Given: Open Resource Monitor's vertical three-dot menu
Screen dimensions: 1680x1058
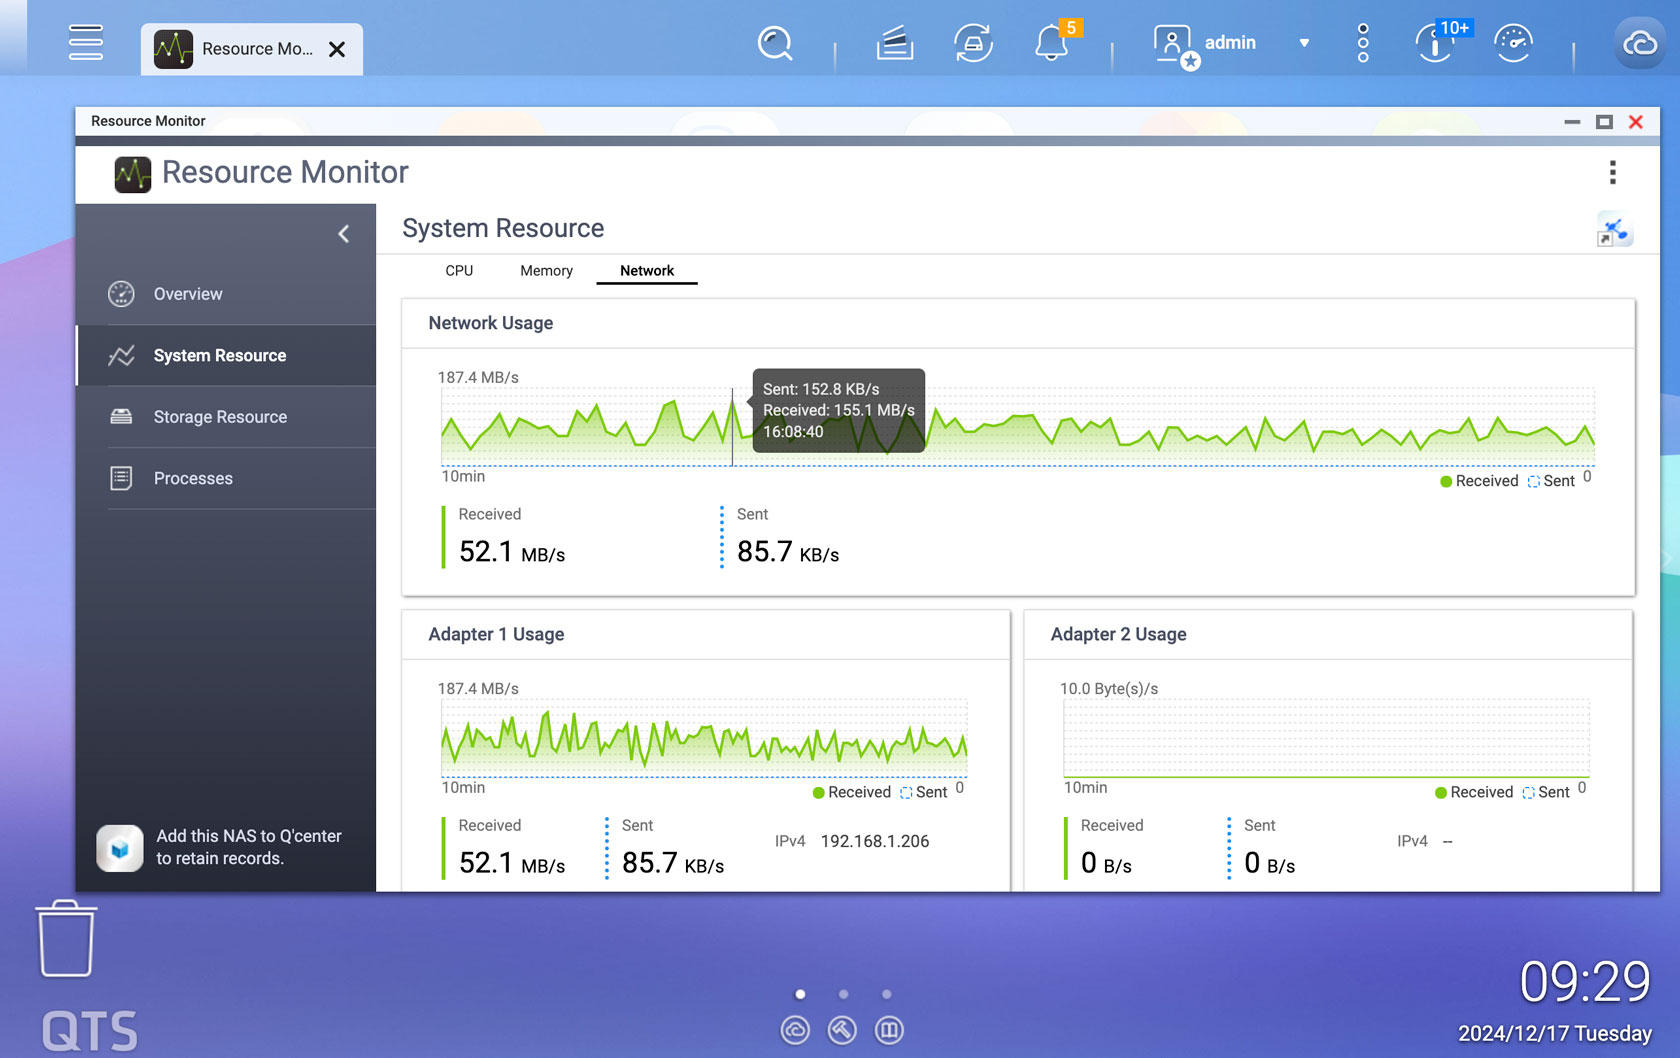Looking at the screenshot, I should click(1613, 173).
